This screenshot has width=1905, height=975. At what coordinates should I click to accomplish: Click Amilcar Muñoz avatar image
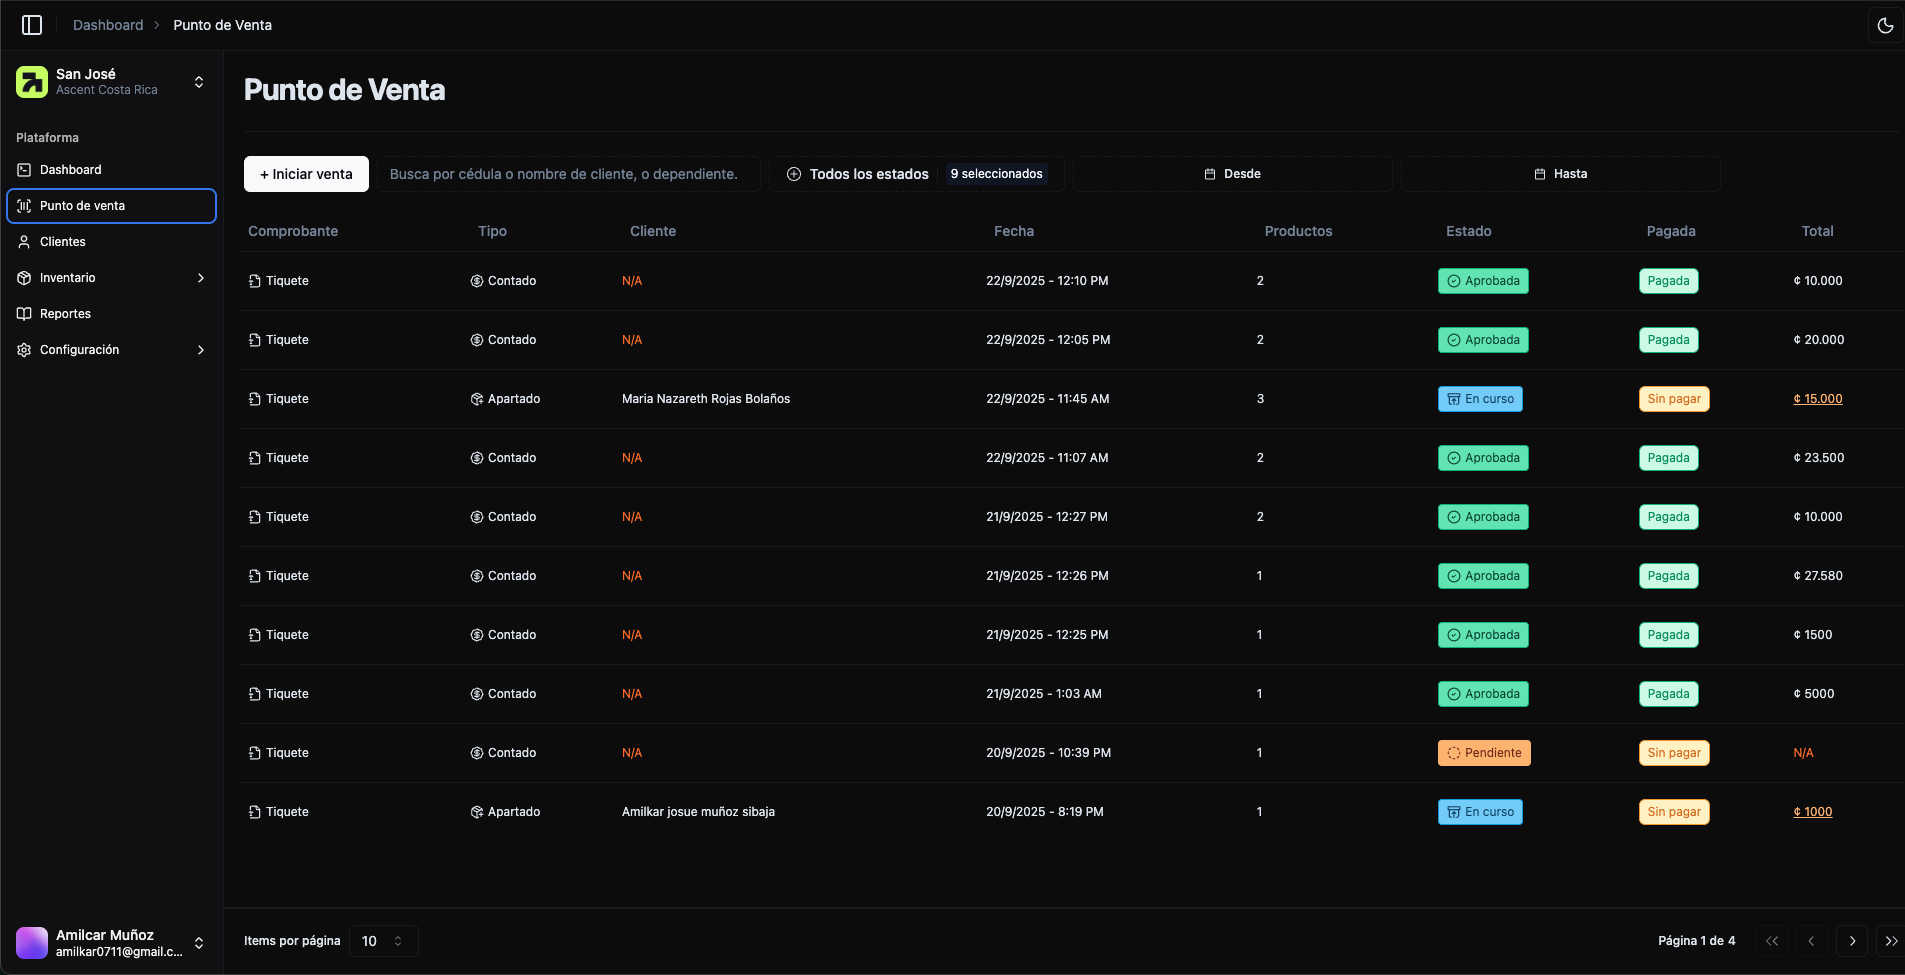coord(32,943)
